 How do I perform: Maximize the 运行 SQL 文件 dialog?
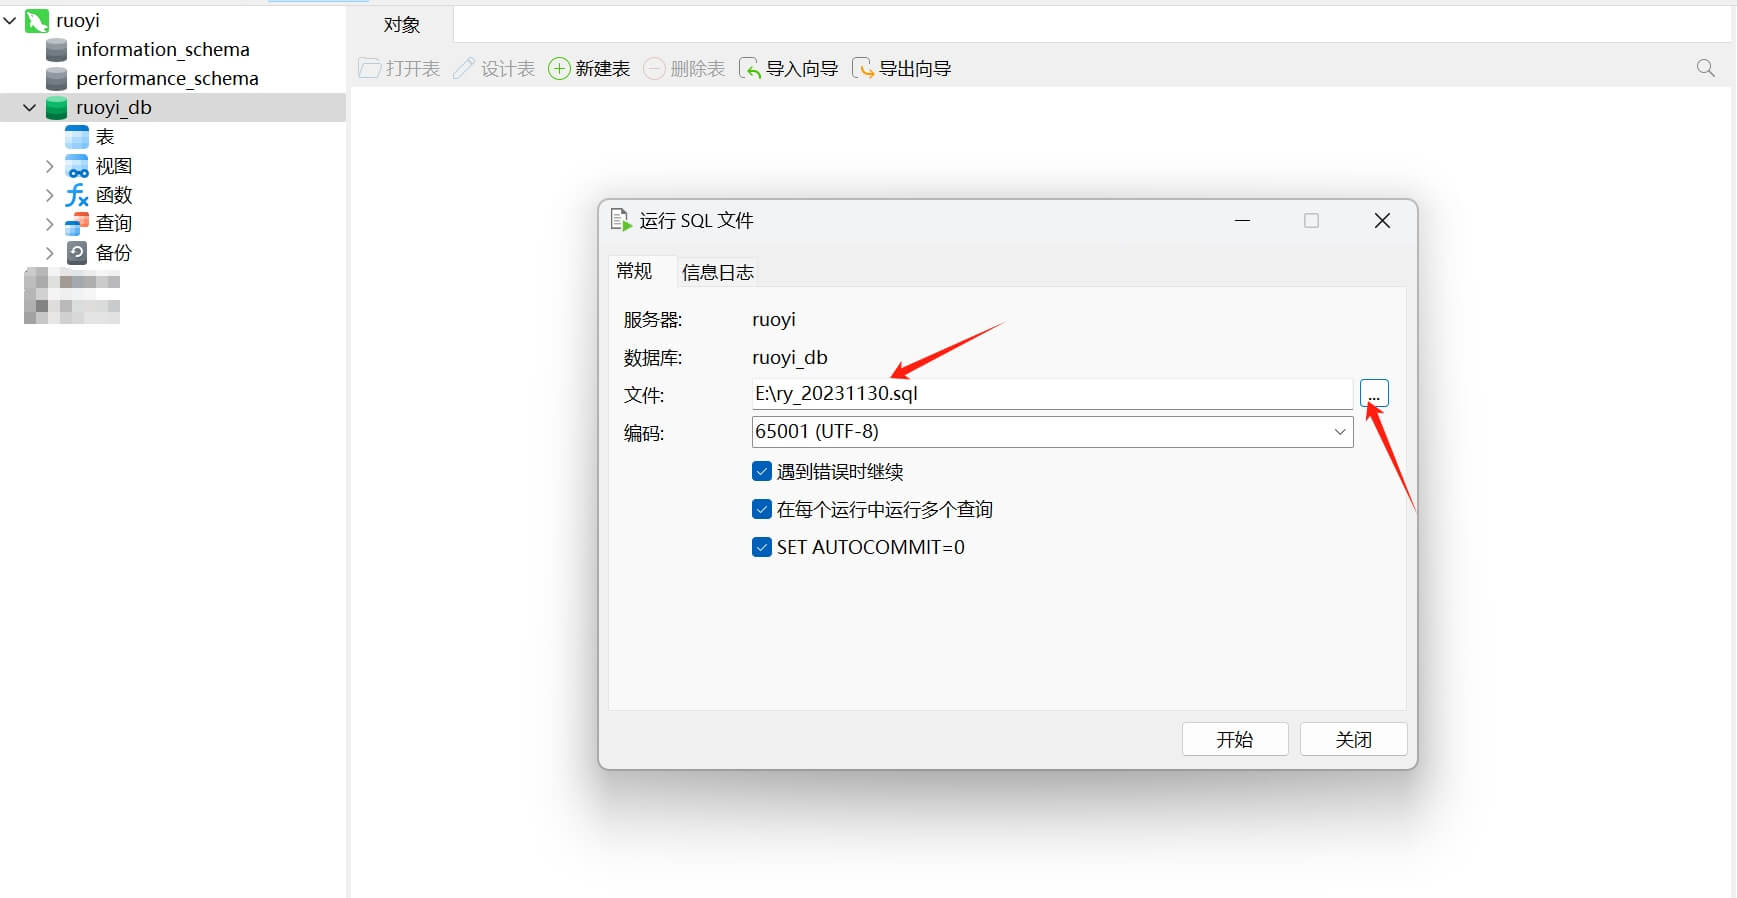1311,220
